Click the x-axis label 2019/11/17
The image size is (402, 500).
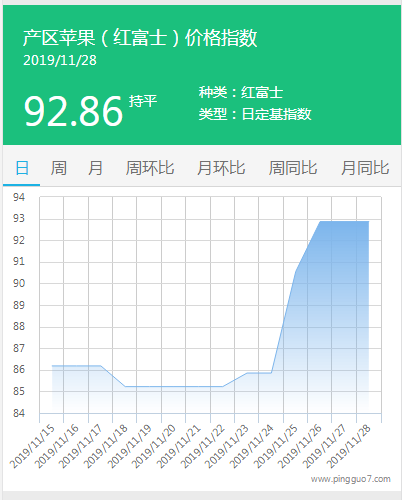(81, 446)
